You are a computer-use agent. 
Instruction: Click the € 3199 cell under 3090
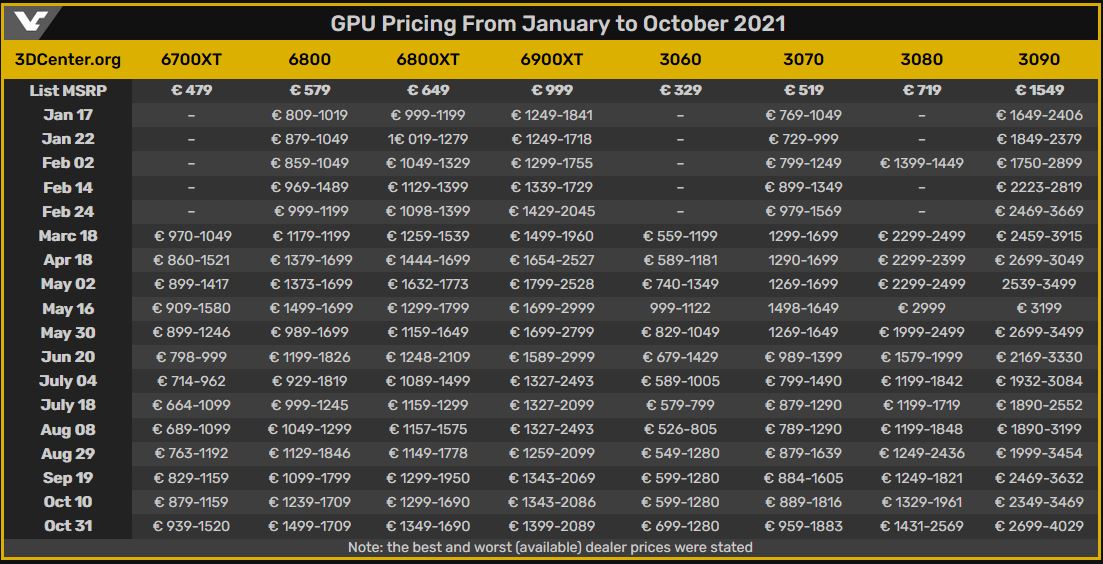click(1039, 309)
